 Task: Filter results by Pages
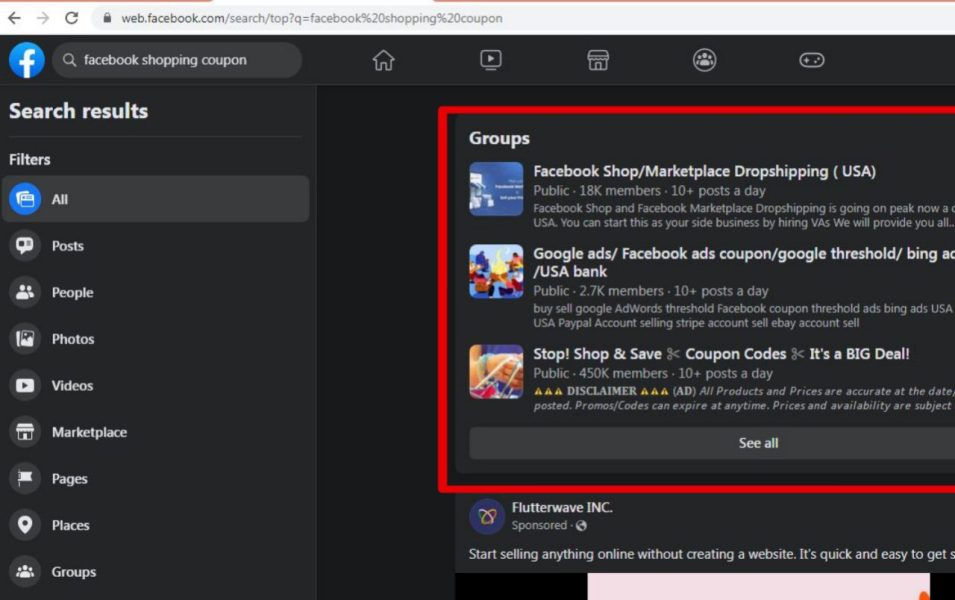(x=156, y=478)
